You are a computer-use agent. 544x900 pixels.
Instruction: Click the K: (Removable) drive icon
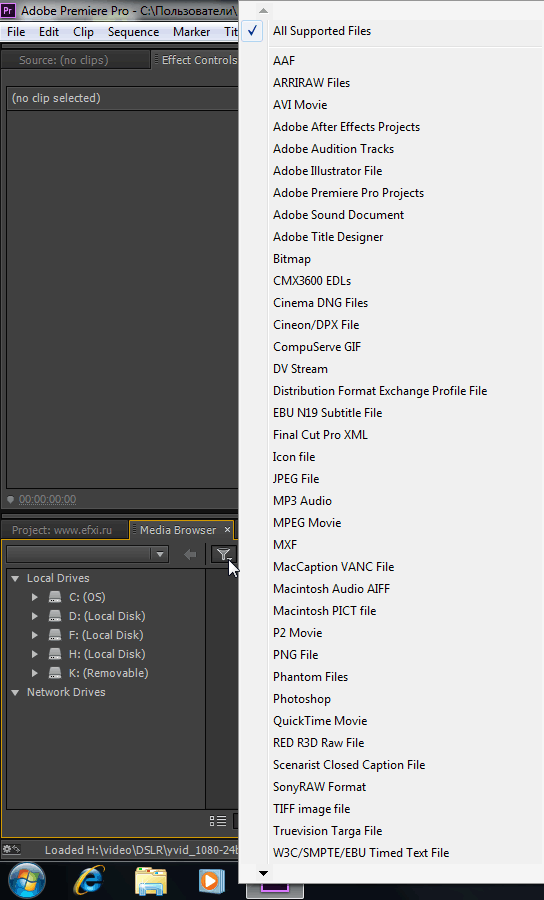[x=55, y=673]
